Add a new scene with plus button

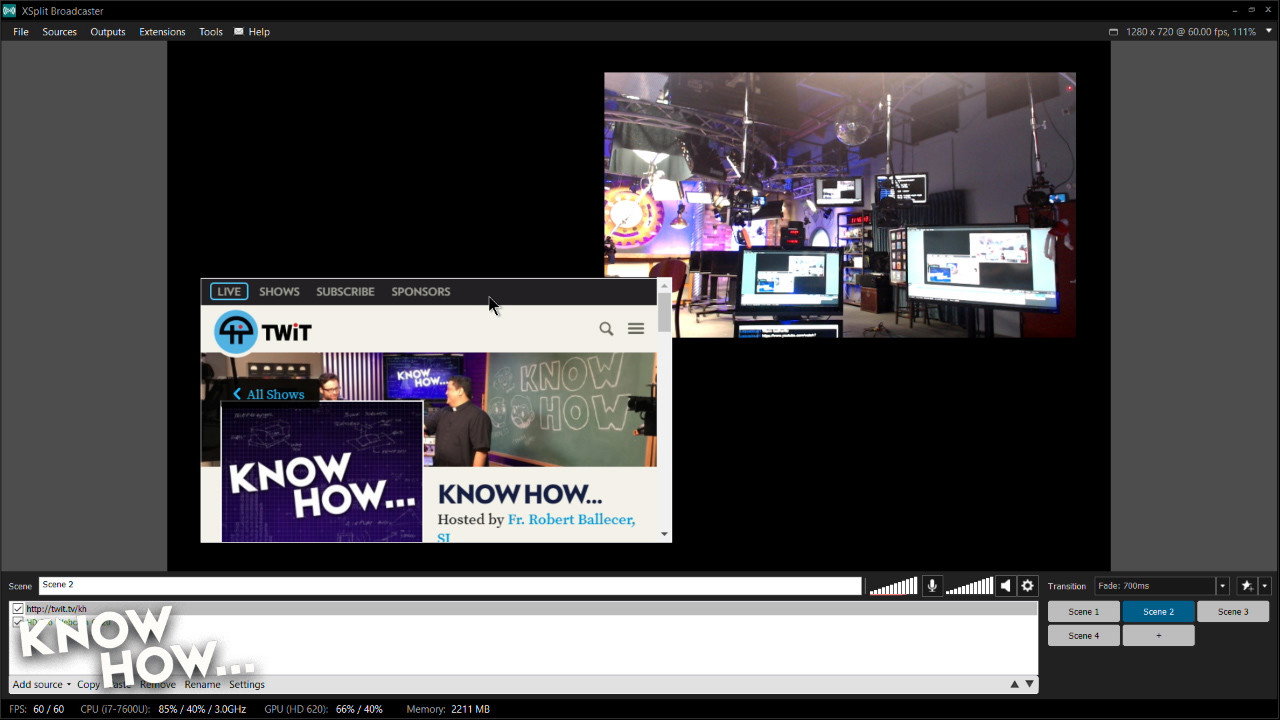pyautogui.click(x=1158, y=636)
